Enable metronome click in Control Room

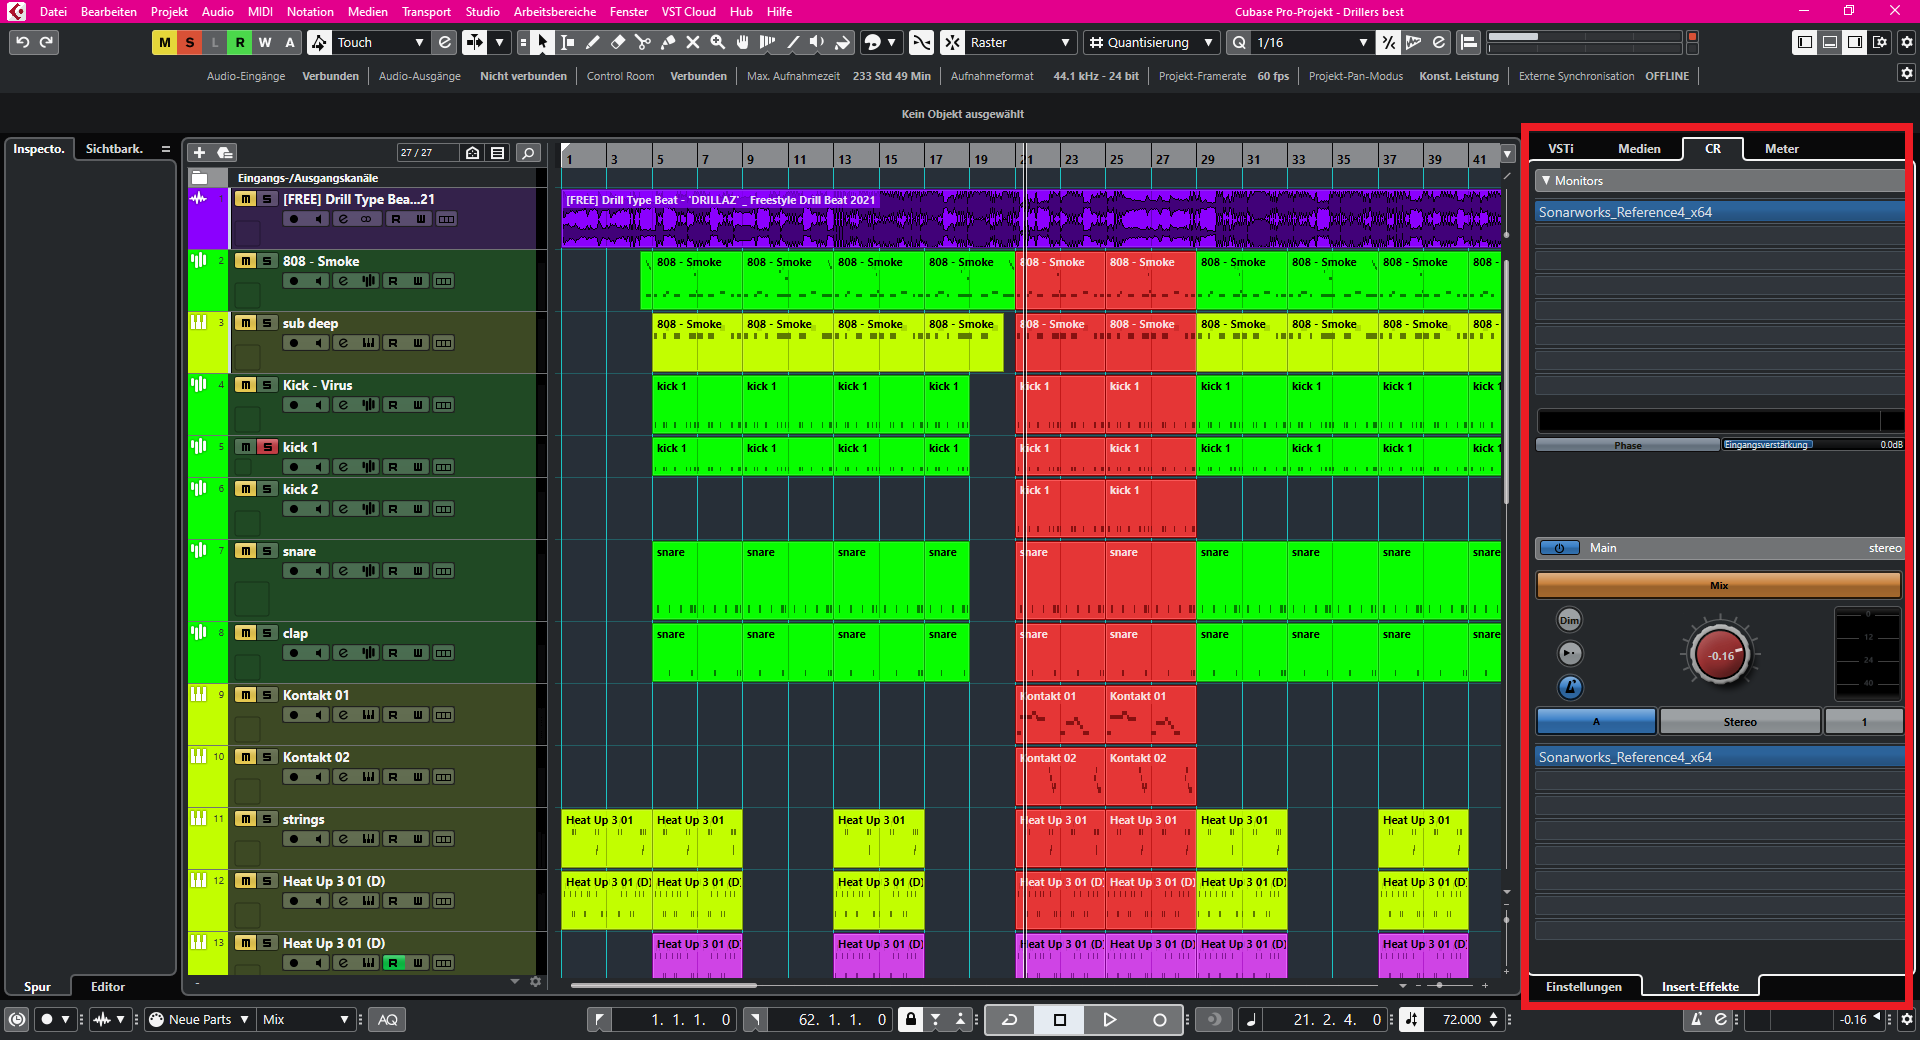coord(1570,687)
